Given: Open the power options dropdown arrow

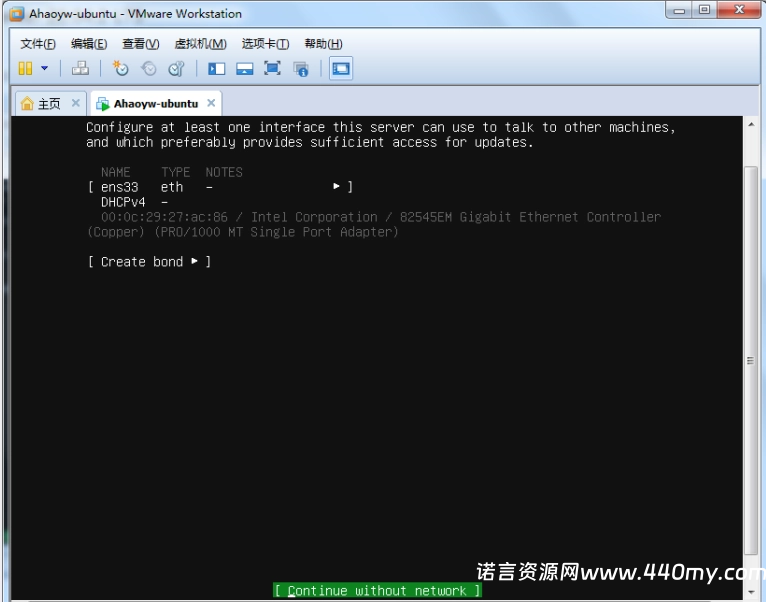Looking at the screenshot, I should [x=44, y=68].
